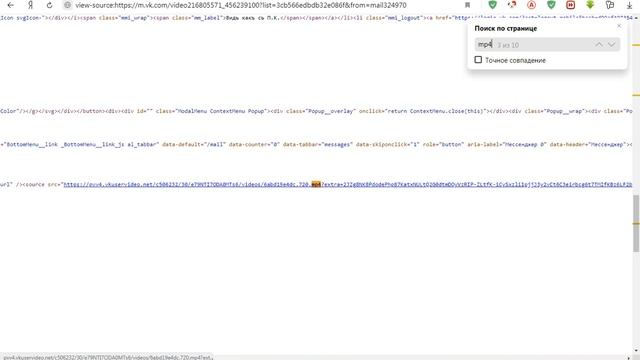This screenshot has width=640, height=360.
Task: Close the page search popup
Action: (619, 26)
